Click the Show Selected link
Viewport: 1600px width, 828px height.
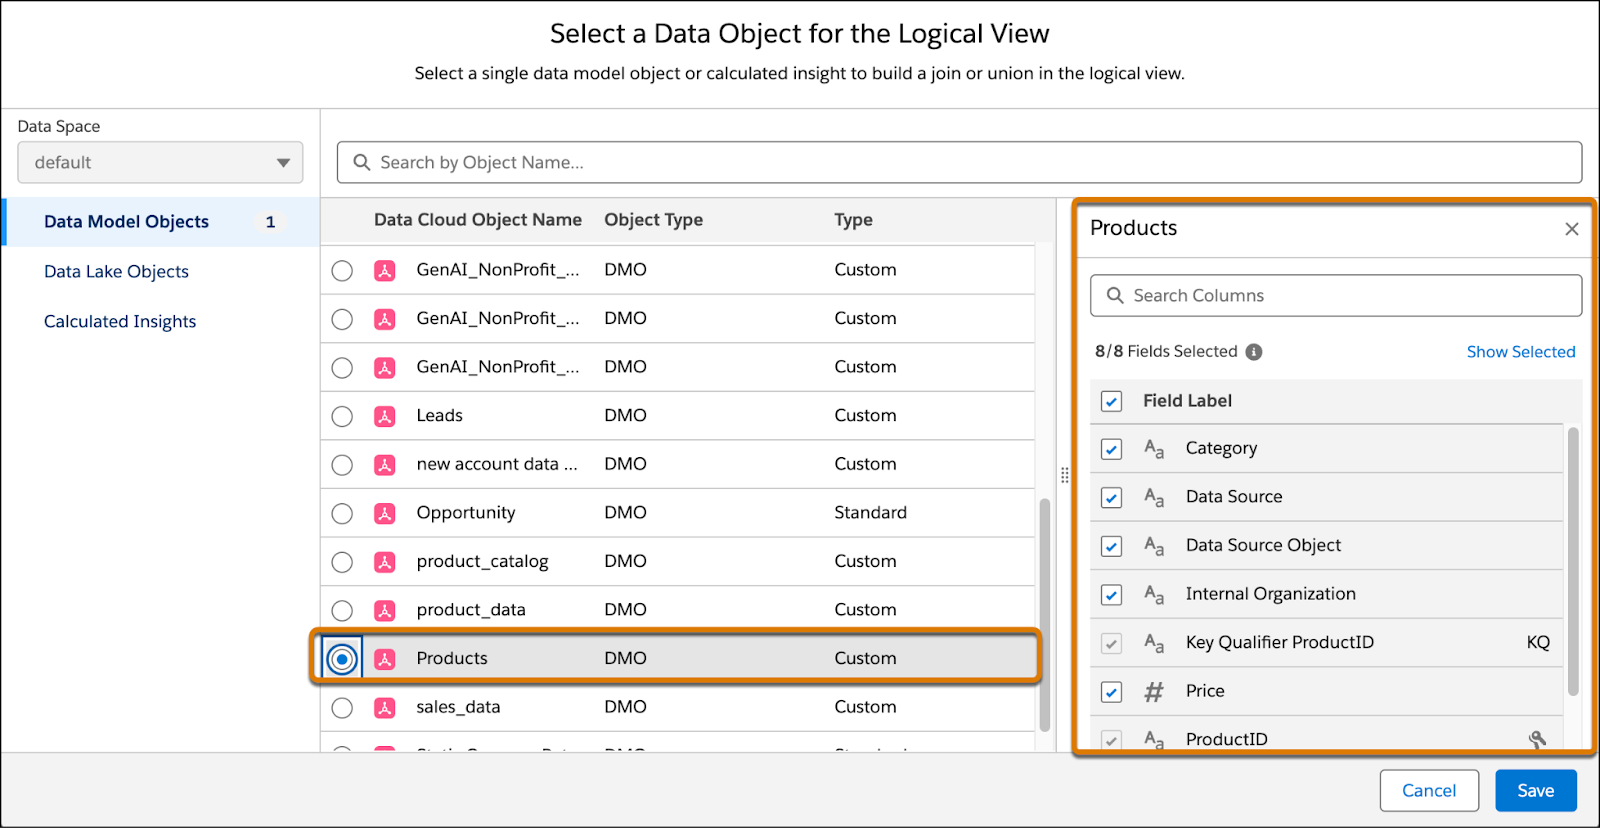click(x=1521, y=352)
